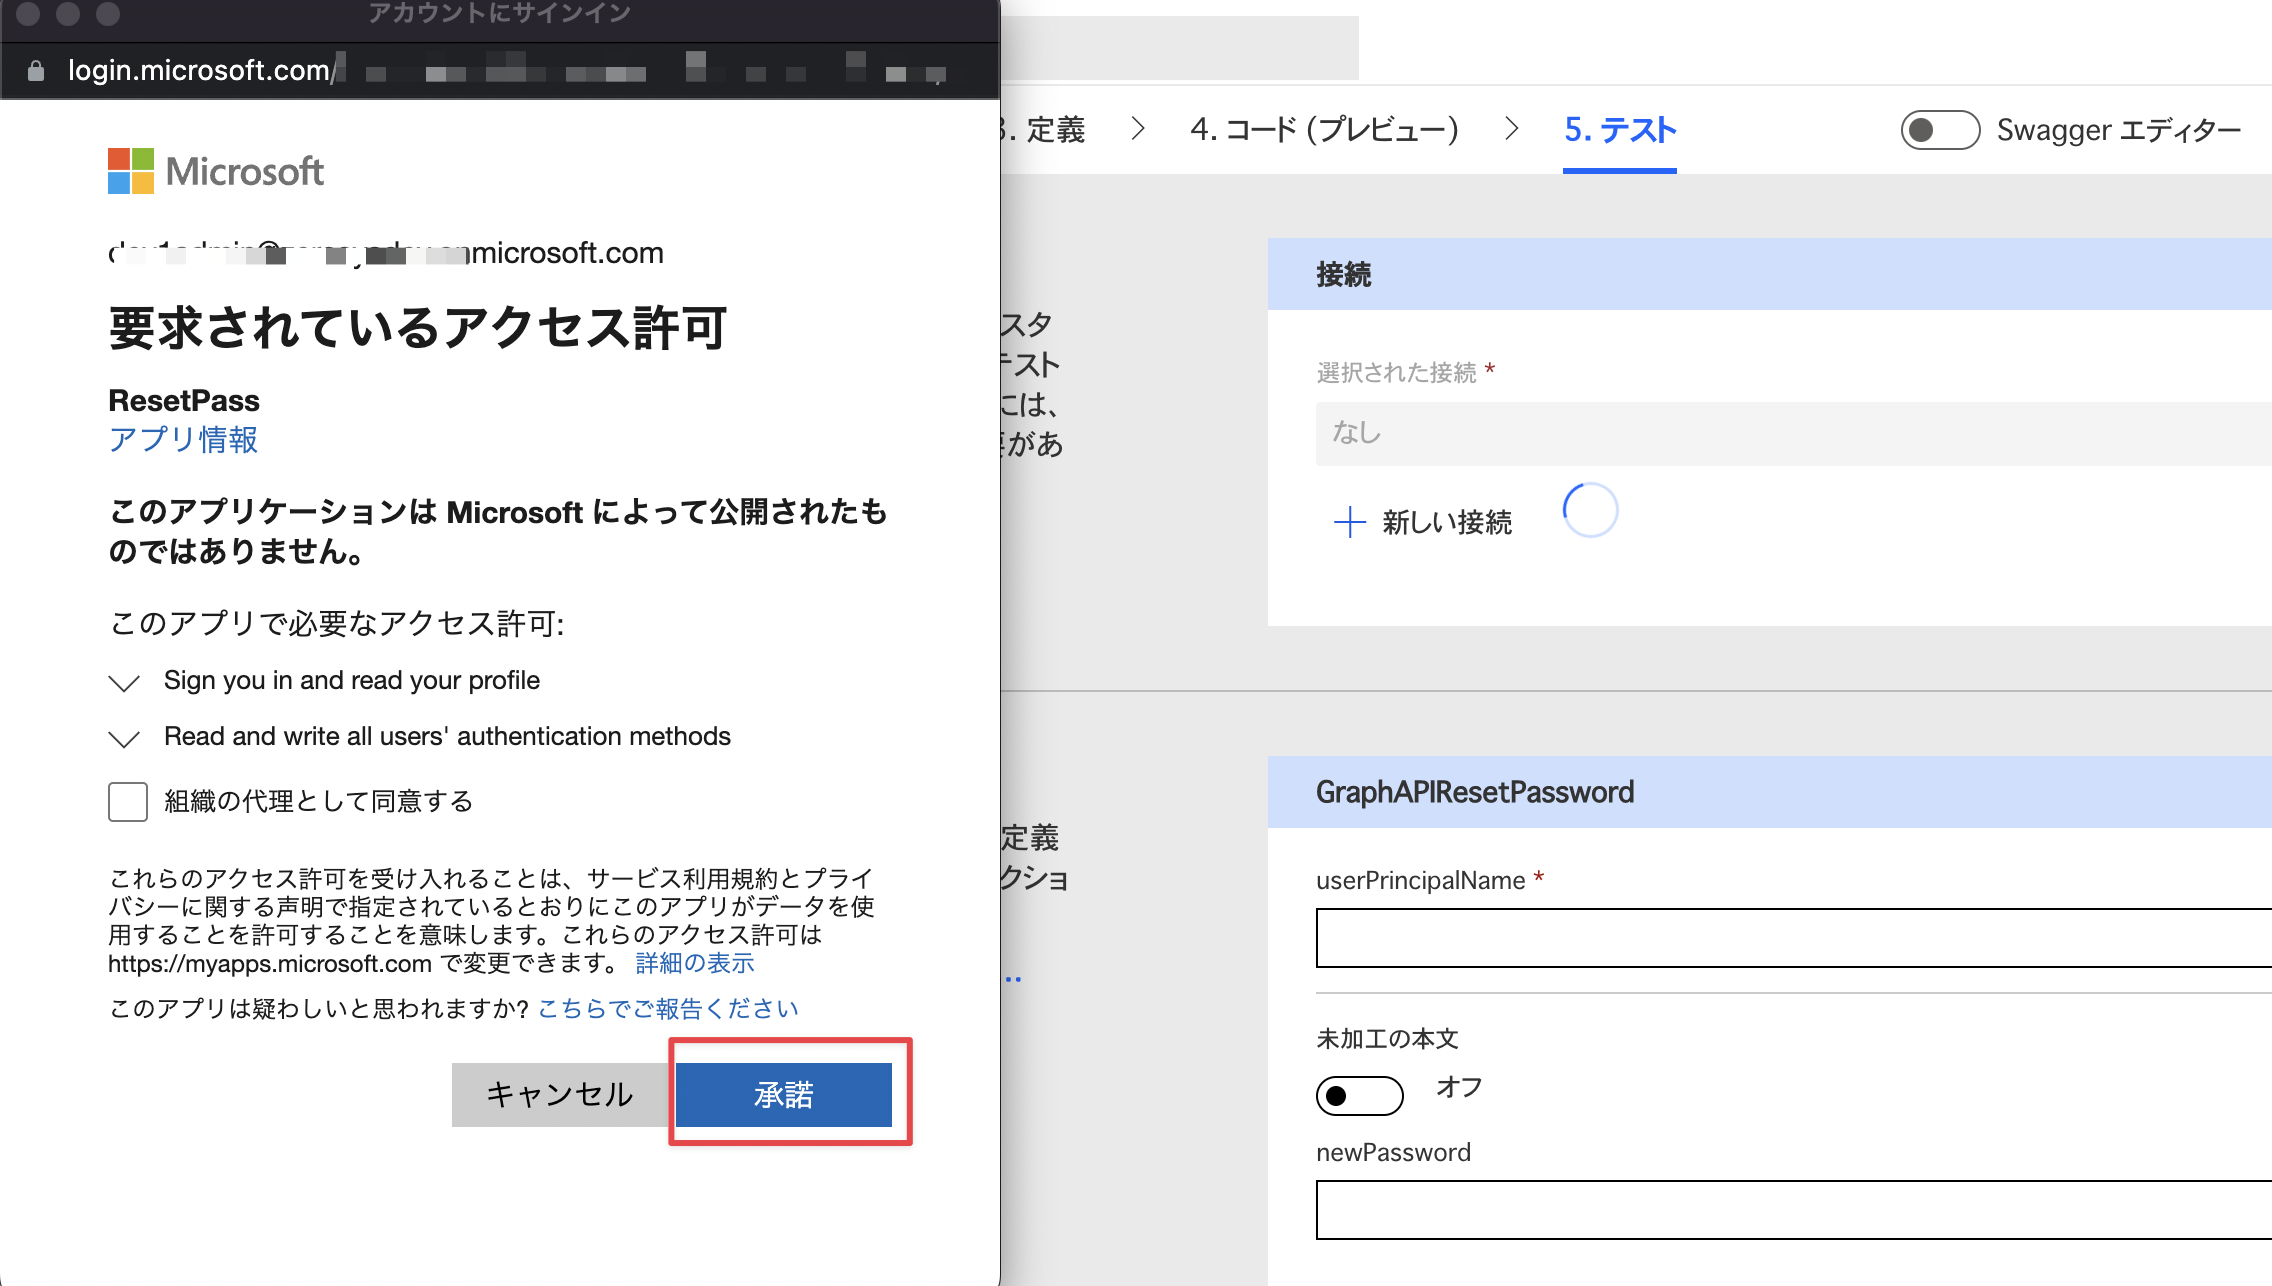Click the sign-in window close button
2272x1286 pixels.
pos(28,14)
